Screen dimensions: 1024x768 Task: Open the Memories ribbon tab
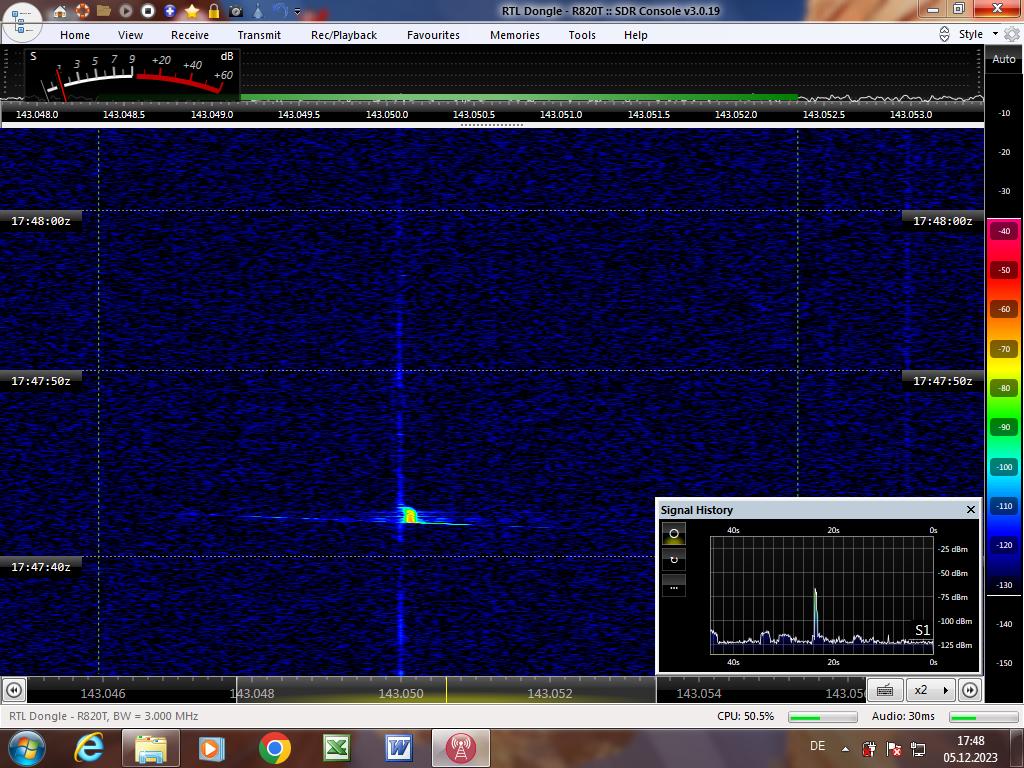pos(515,35)
